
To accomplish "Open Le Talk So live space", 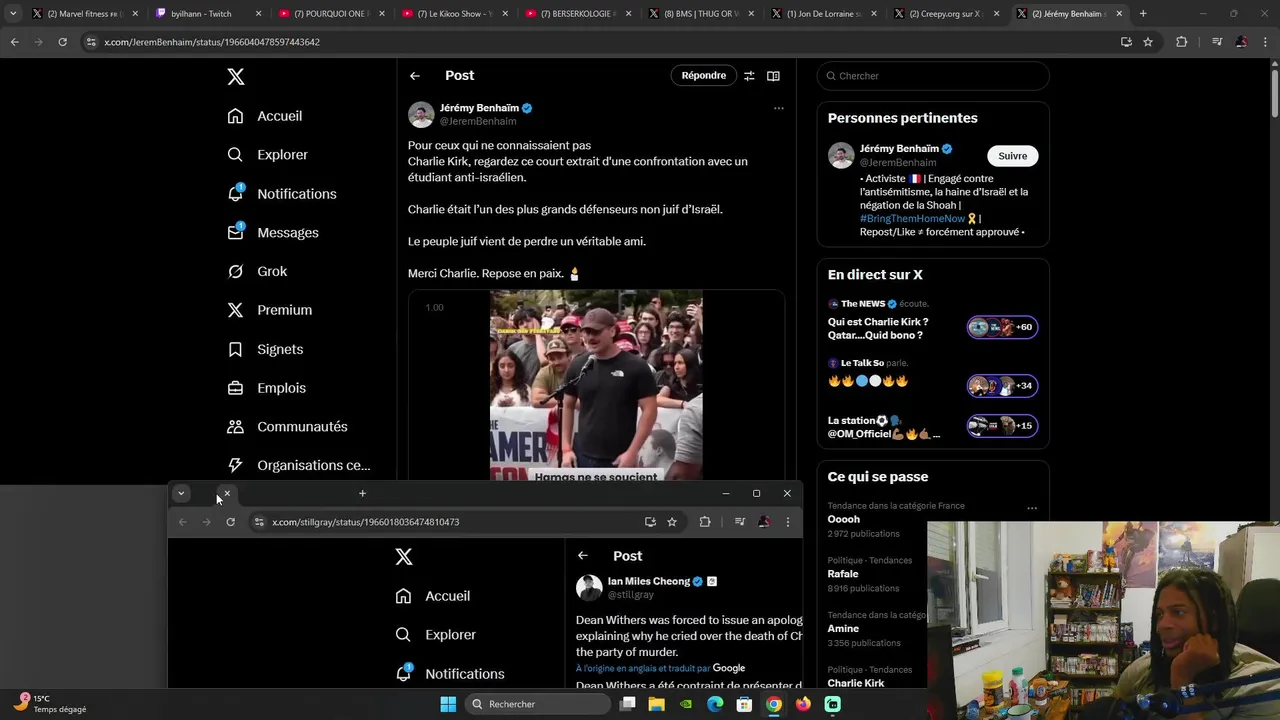I will tap(868, 381).
